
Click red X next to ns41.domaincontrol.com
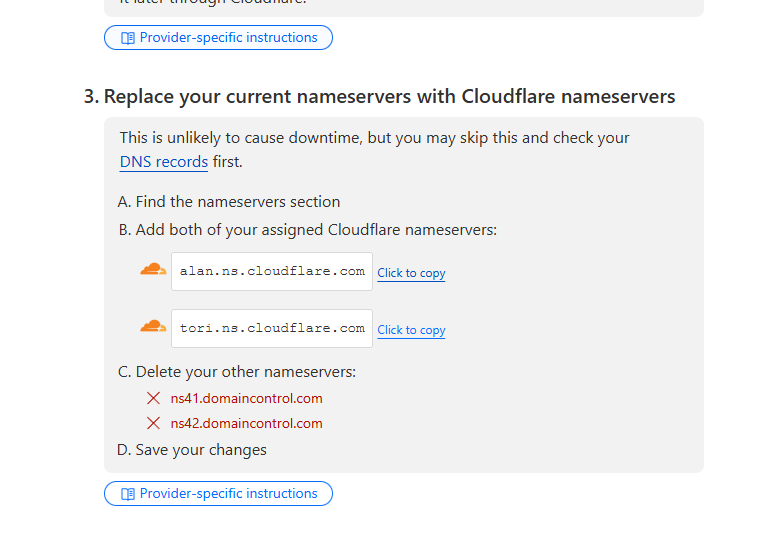[x=154, y=398]
